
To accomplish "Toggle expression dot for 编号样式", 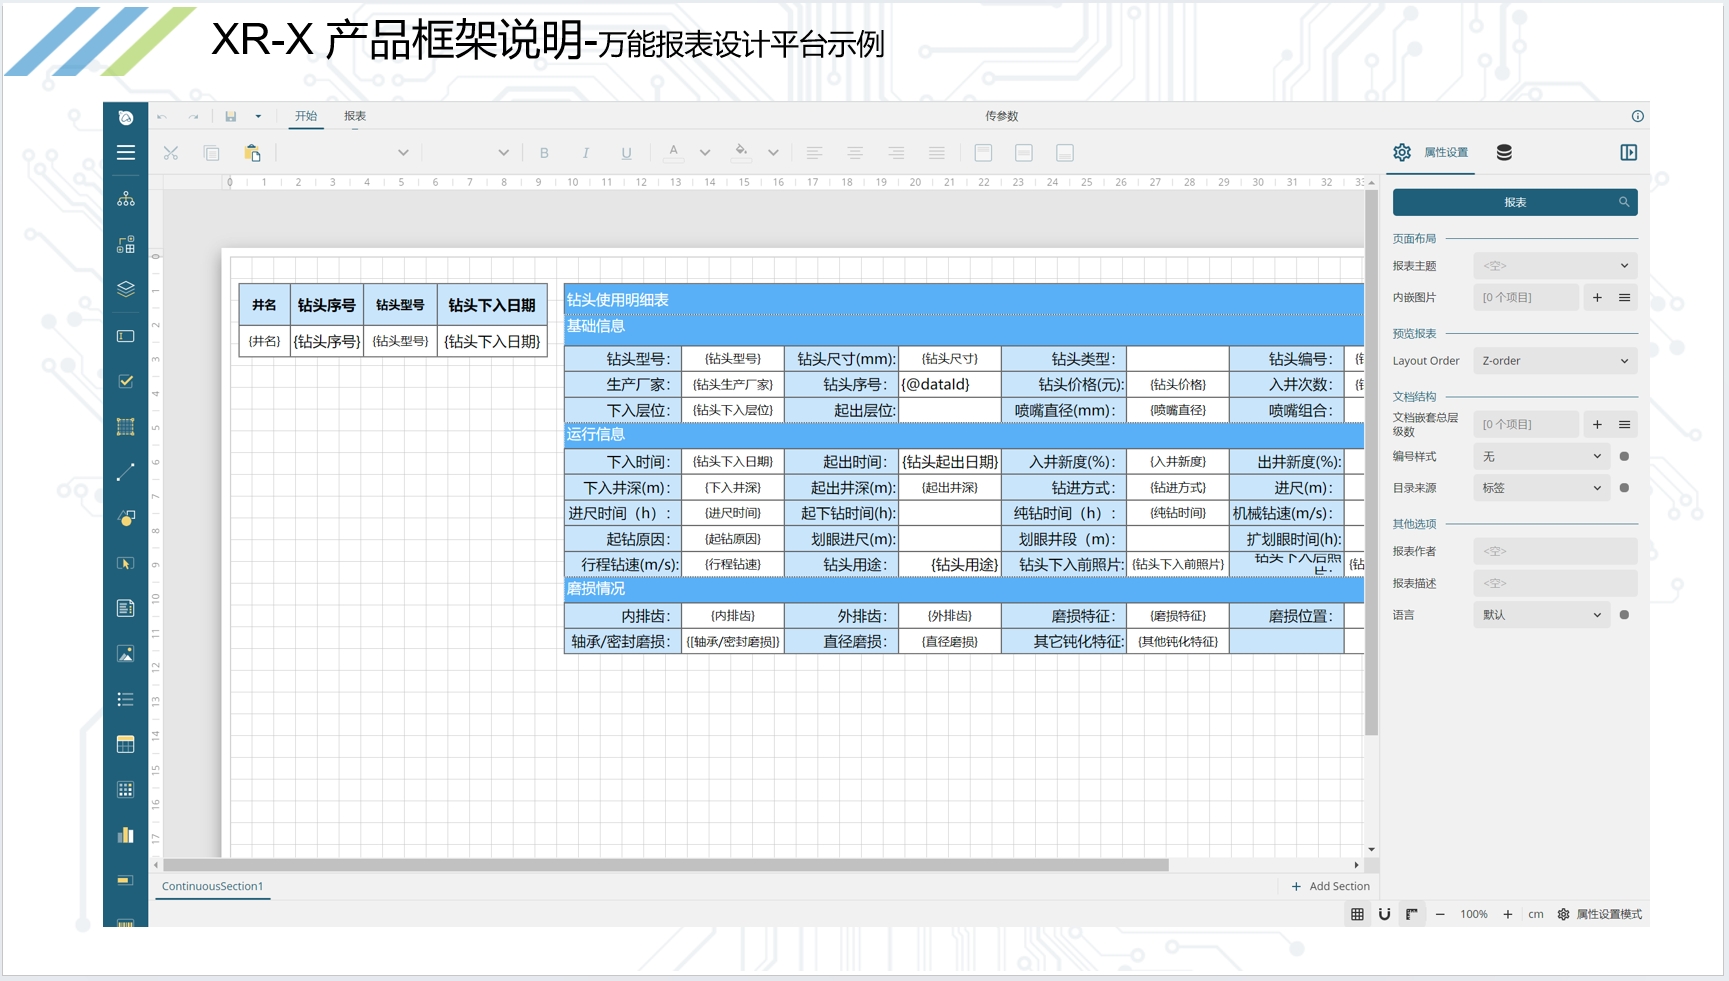I will 1624,456.
